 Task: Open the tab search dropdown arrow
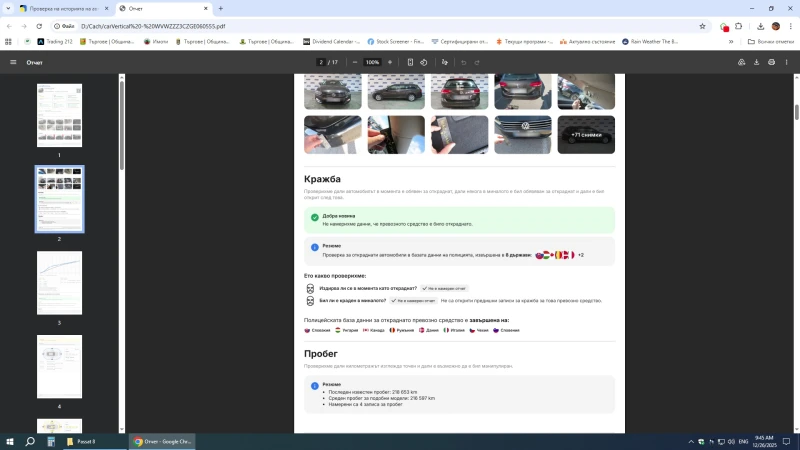point(8,8)
